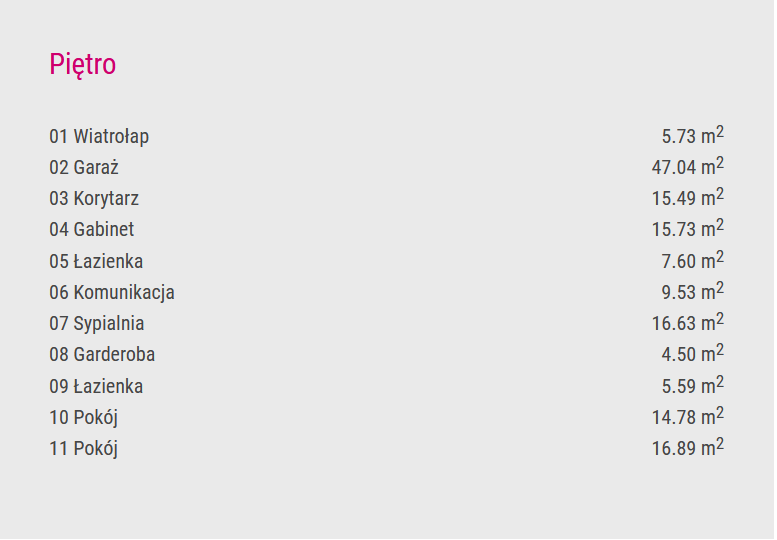Click the 47.04 m² garage area value
The width and height of the screenshot is (777, 540).
click(x=688, y=166)
